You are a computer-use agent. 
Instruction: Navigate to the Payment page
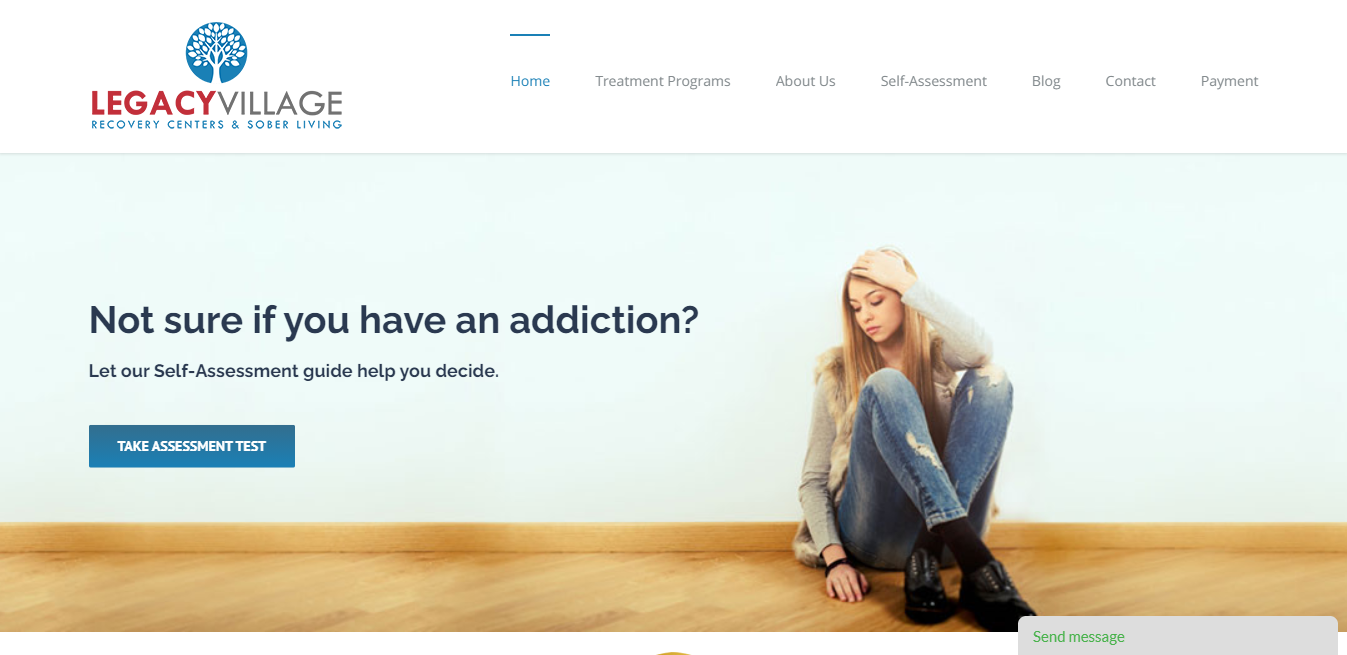click(x=1229, y=81)
